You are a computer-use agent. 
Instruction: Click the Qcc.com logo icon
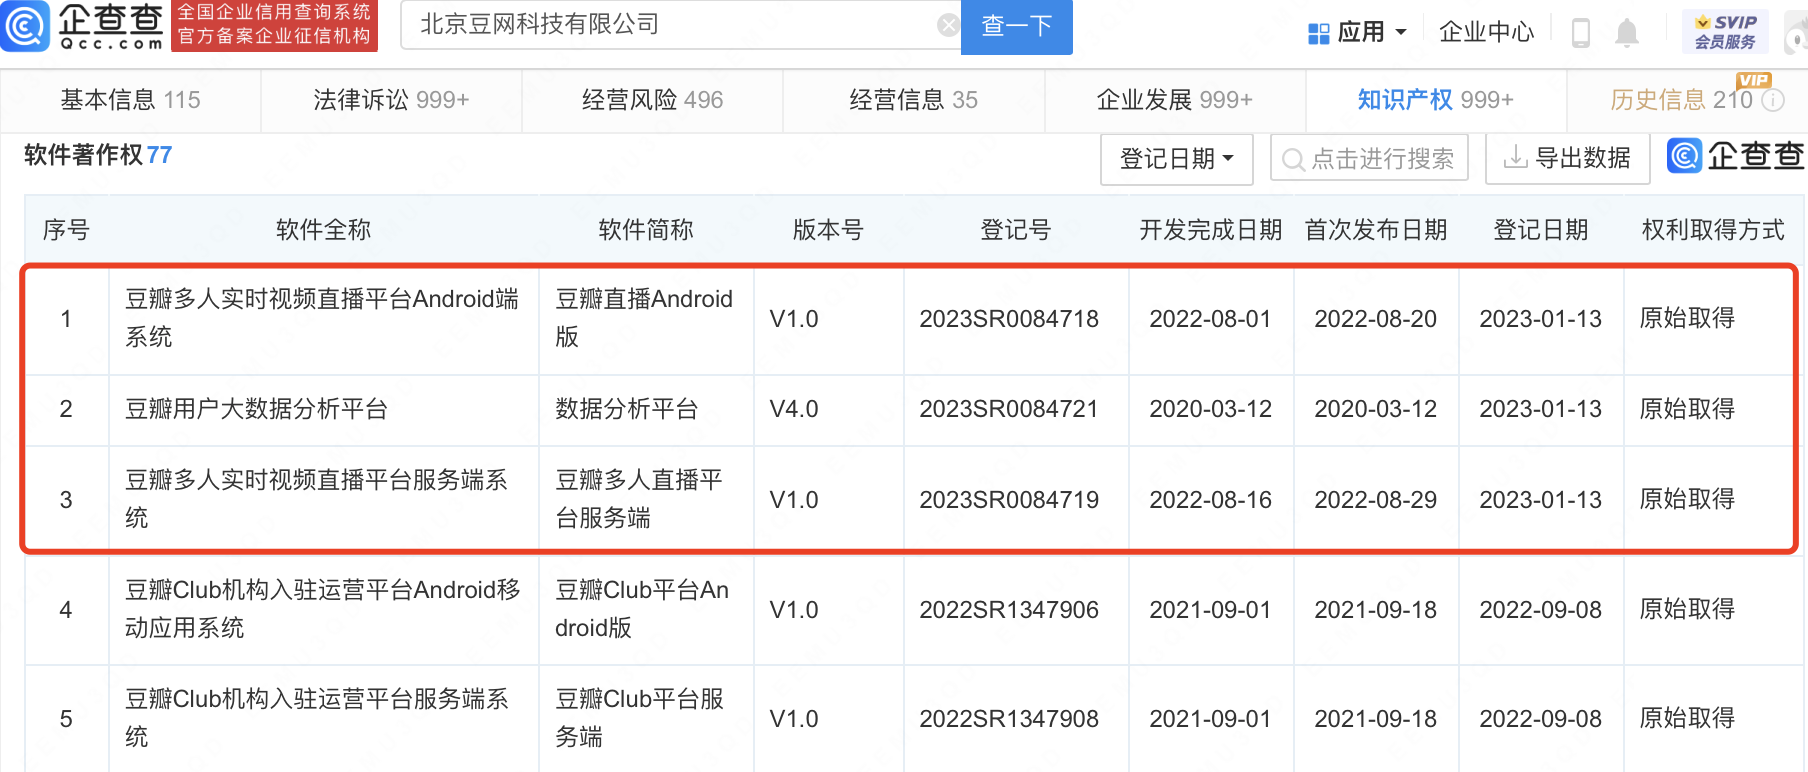(24, 26)
